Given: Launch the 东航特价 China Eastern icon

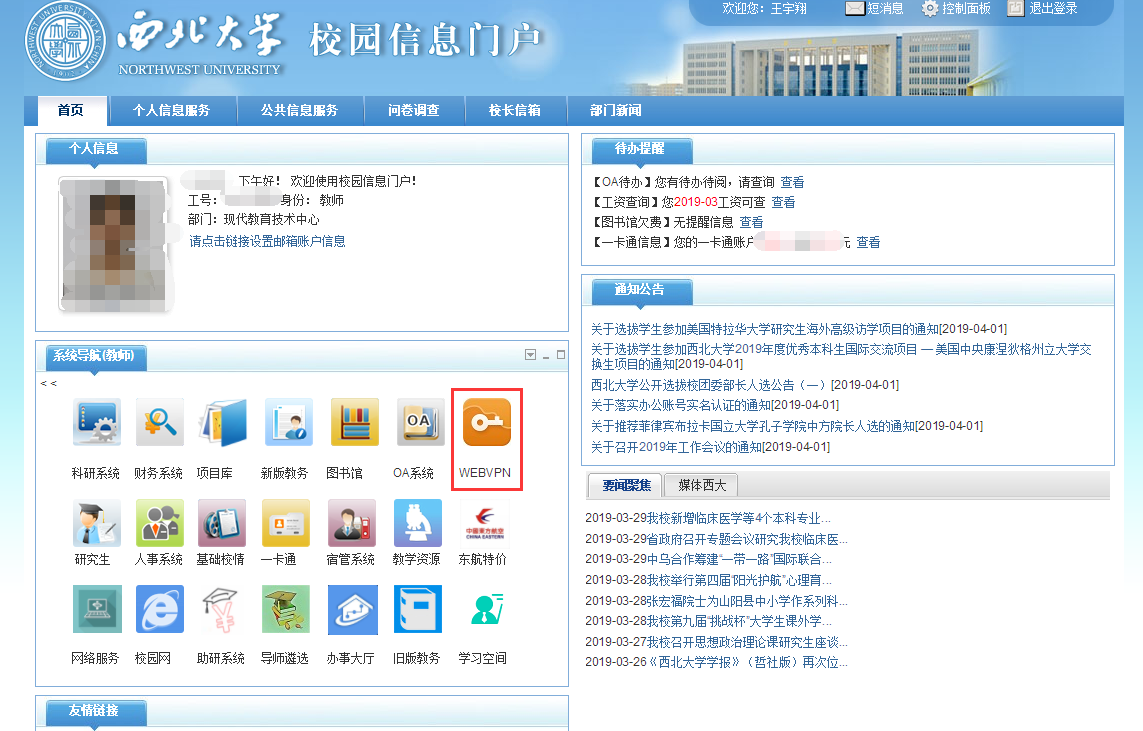Looking at the screenshot, I should pos(485,523).
